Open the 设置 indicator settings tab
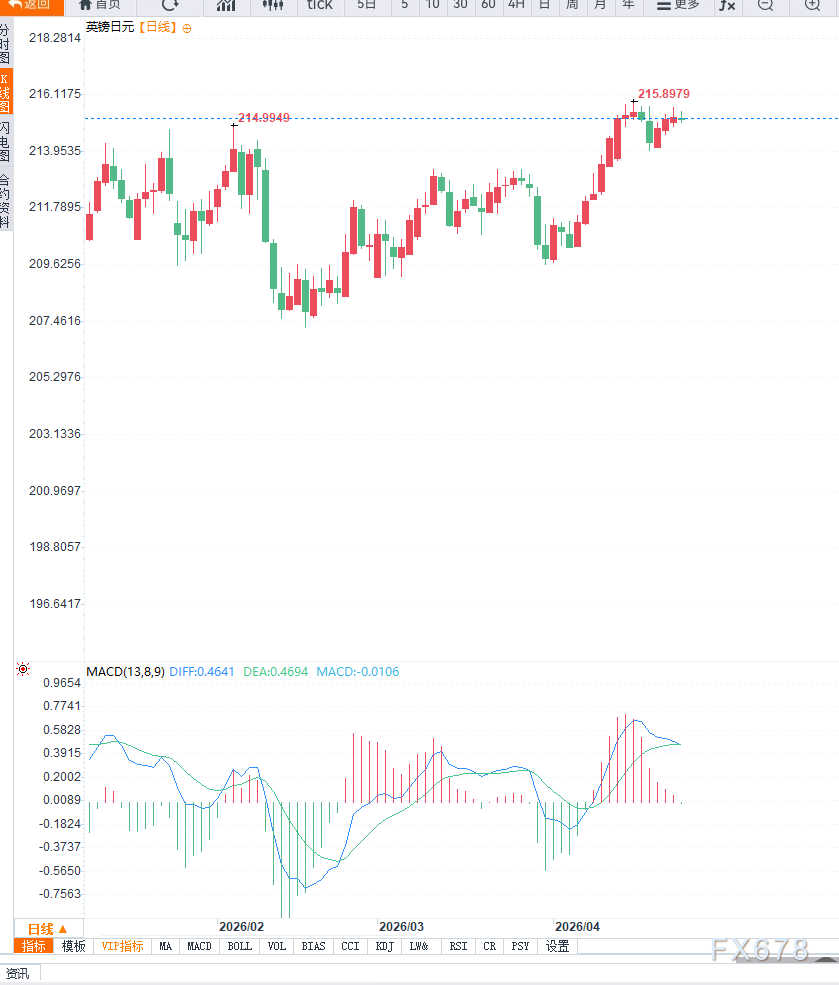 point(557,946)
